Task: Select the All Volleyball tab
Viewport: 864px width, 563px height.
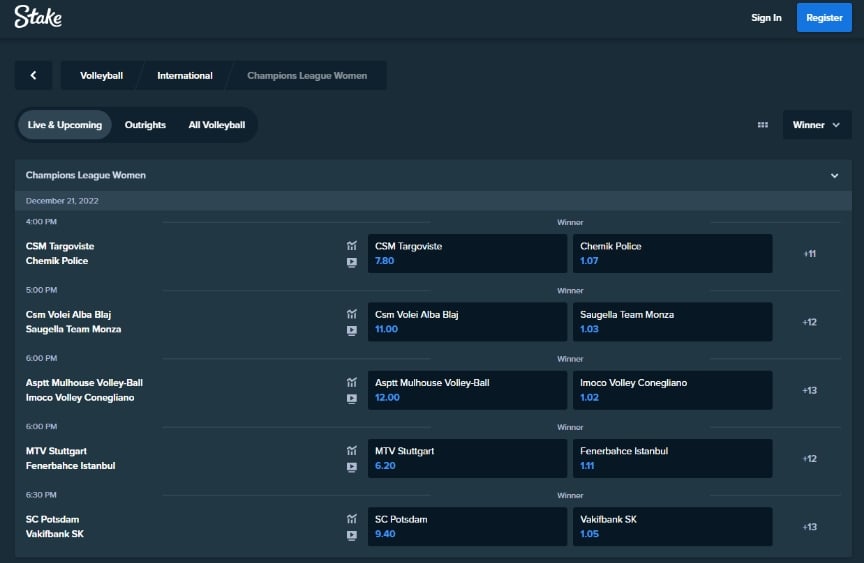Action: click(x=217, y=125)
